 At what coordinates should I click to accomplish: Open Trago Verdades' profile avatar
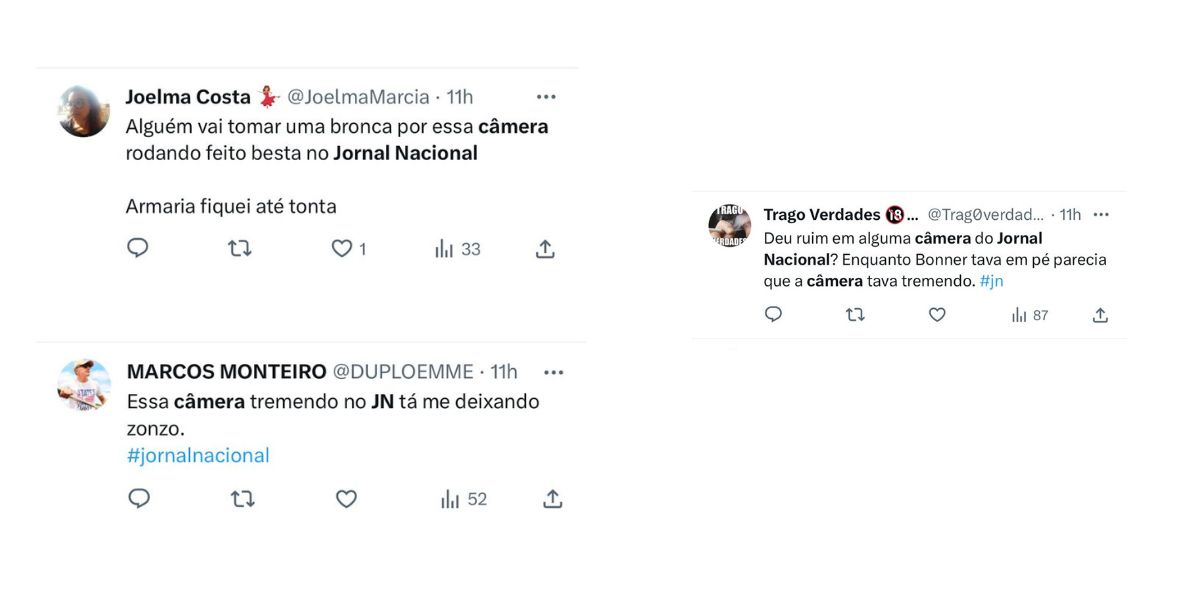(x=729, y=226)
